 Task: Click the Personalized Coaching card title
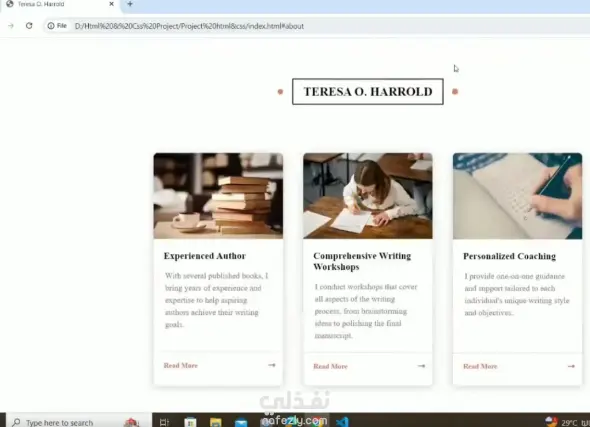pos(509,256)
